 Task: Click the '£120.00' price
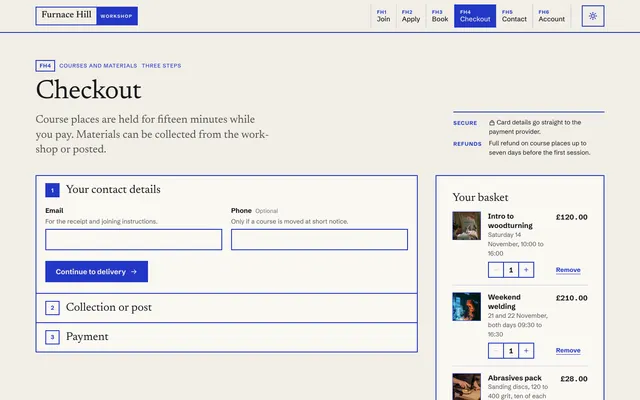pyautogui.click(x=571, y=217)
